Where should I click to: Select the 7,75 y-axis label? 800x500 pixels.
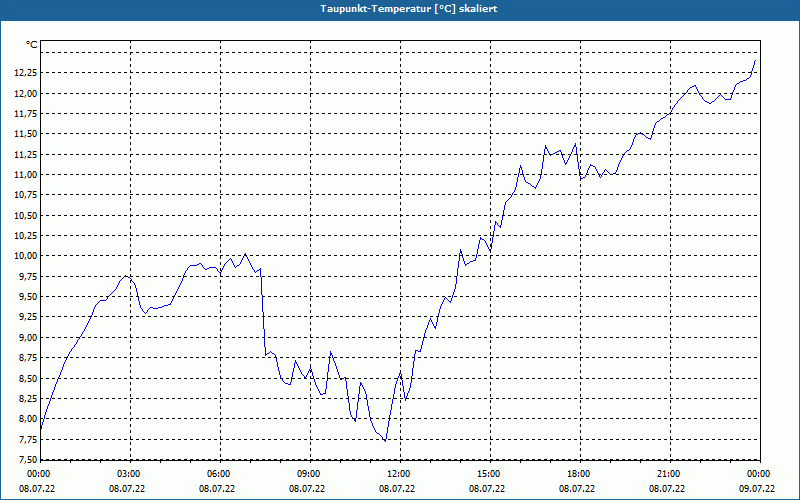pos(27,439)
